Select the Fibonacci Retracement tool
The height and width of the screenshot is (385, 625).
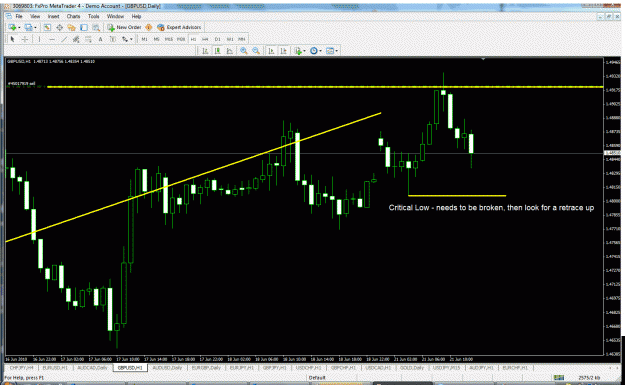tap(88, 39)
